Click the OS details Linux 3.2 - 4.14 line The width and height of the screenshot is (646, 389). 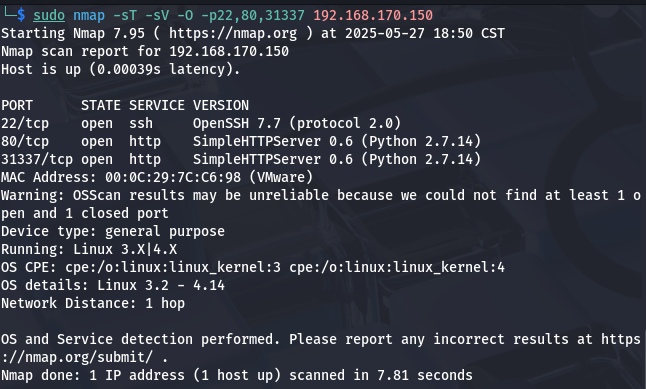pos(113,285)
